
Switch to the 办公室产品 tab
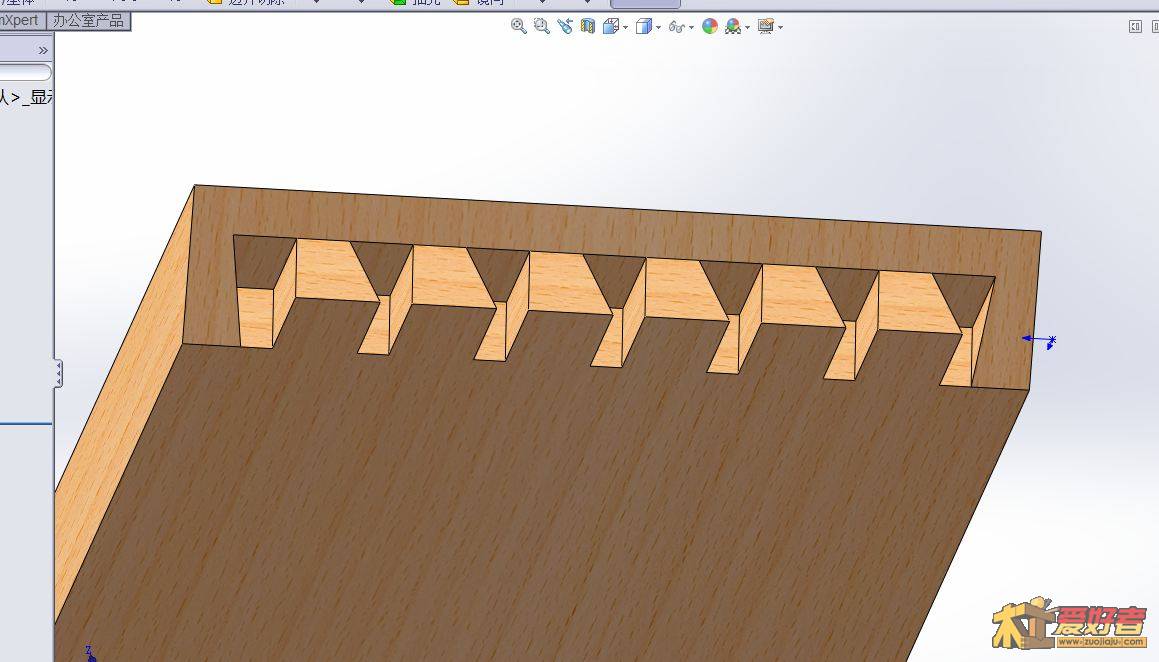click(88, 21)
